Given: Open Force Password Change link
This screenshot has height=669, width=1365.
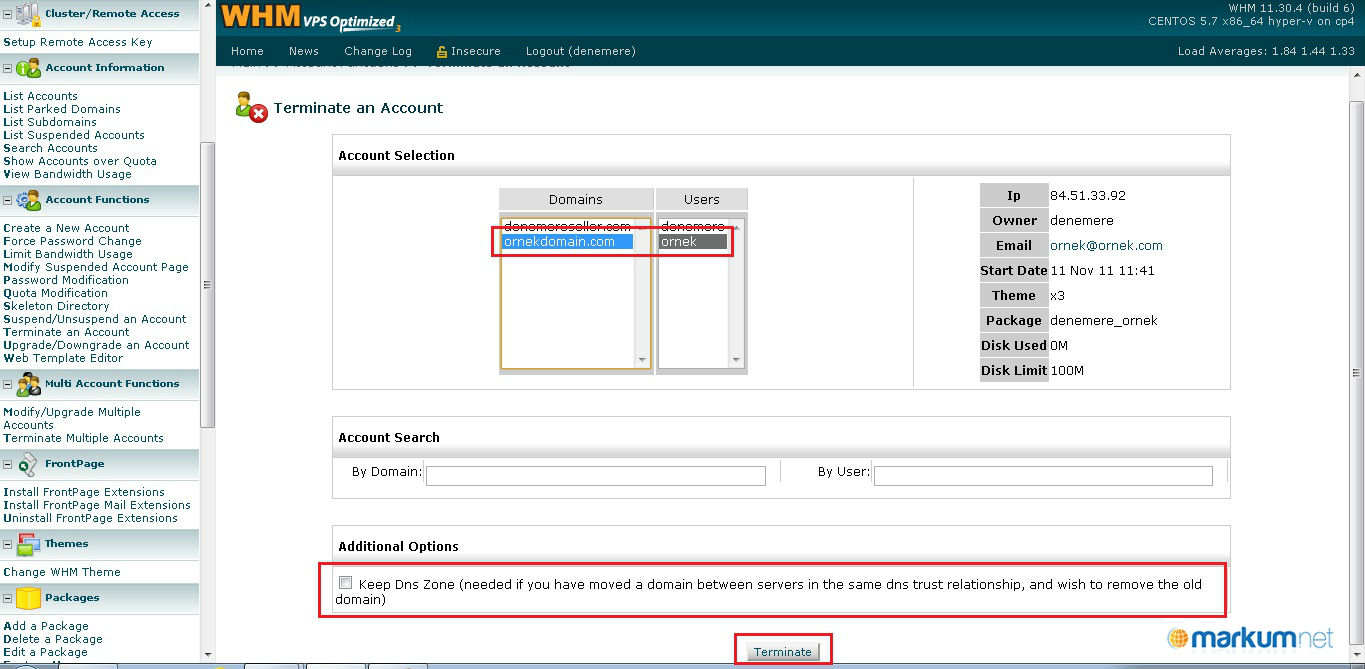Looking at the screenshot, I should click(x=72, y=241).
